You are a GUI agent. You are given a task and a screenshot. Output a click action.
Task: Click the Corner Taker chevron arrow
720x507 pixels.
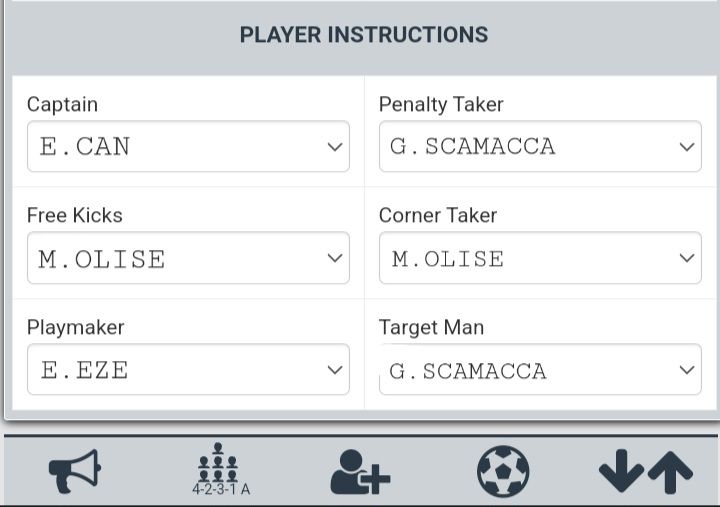[x=687, y=259]
